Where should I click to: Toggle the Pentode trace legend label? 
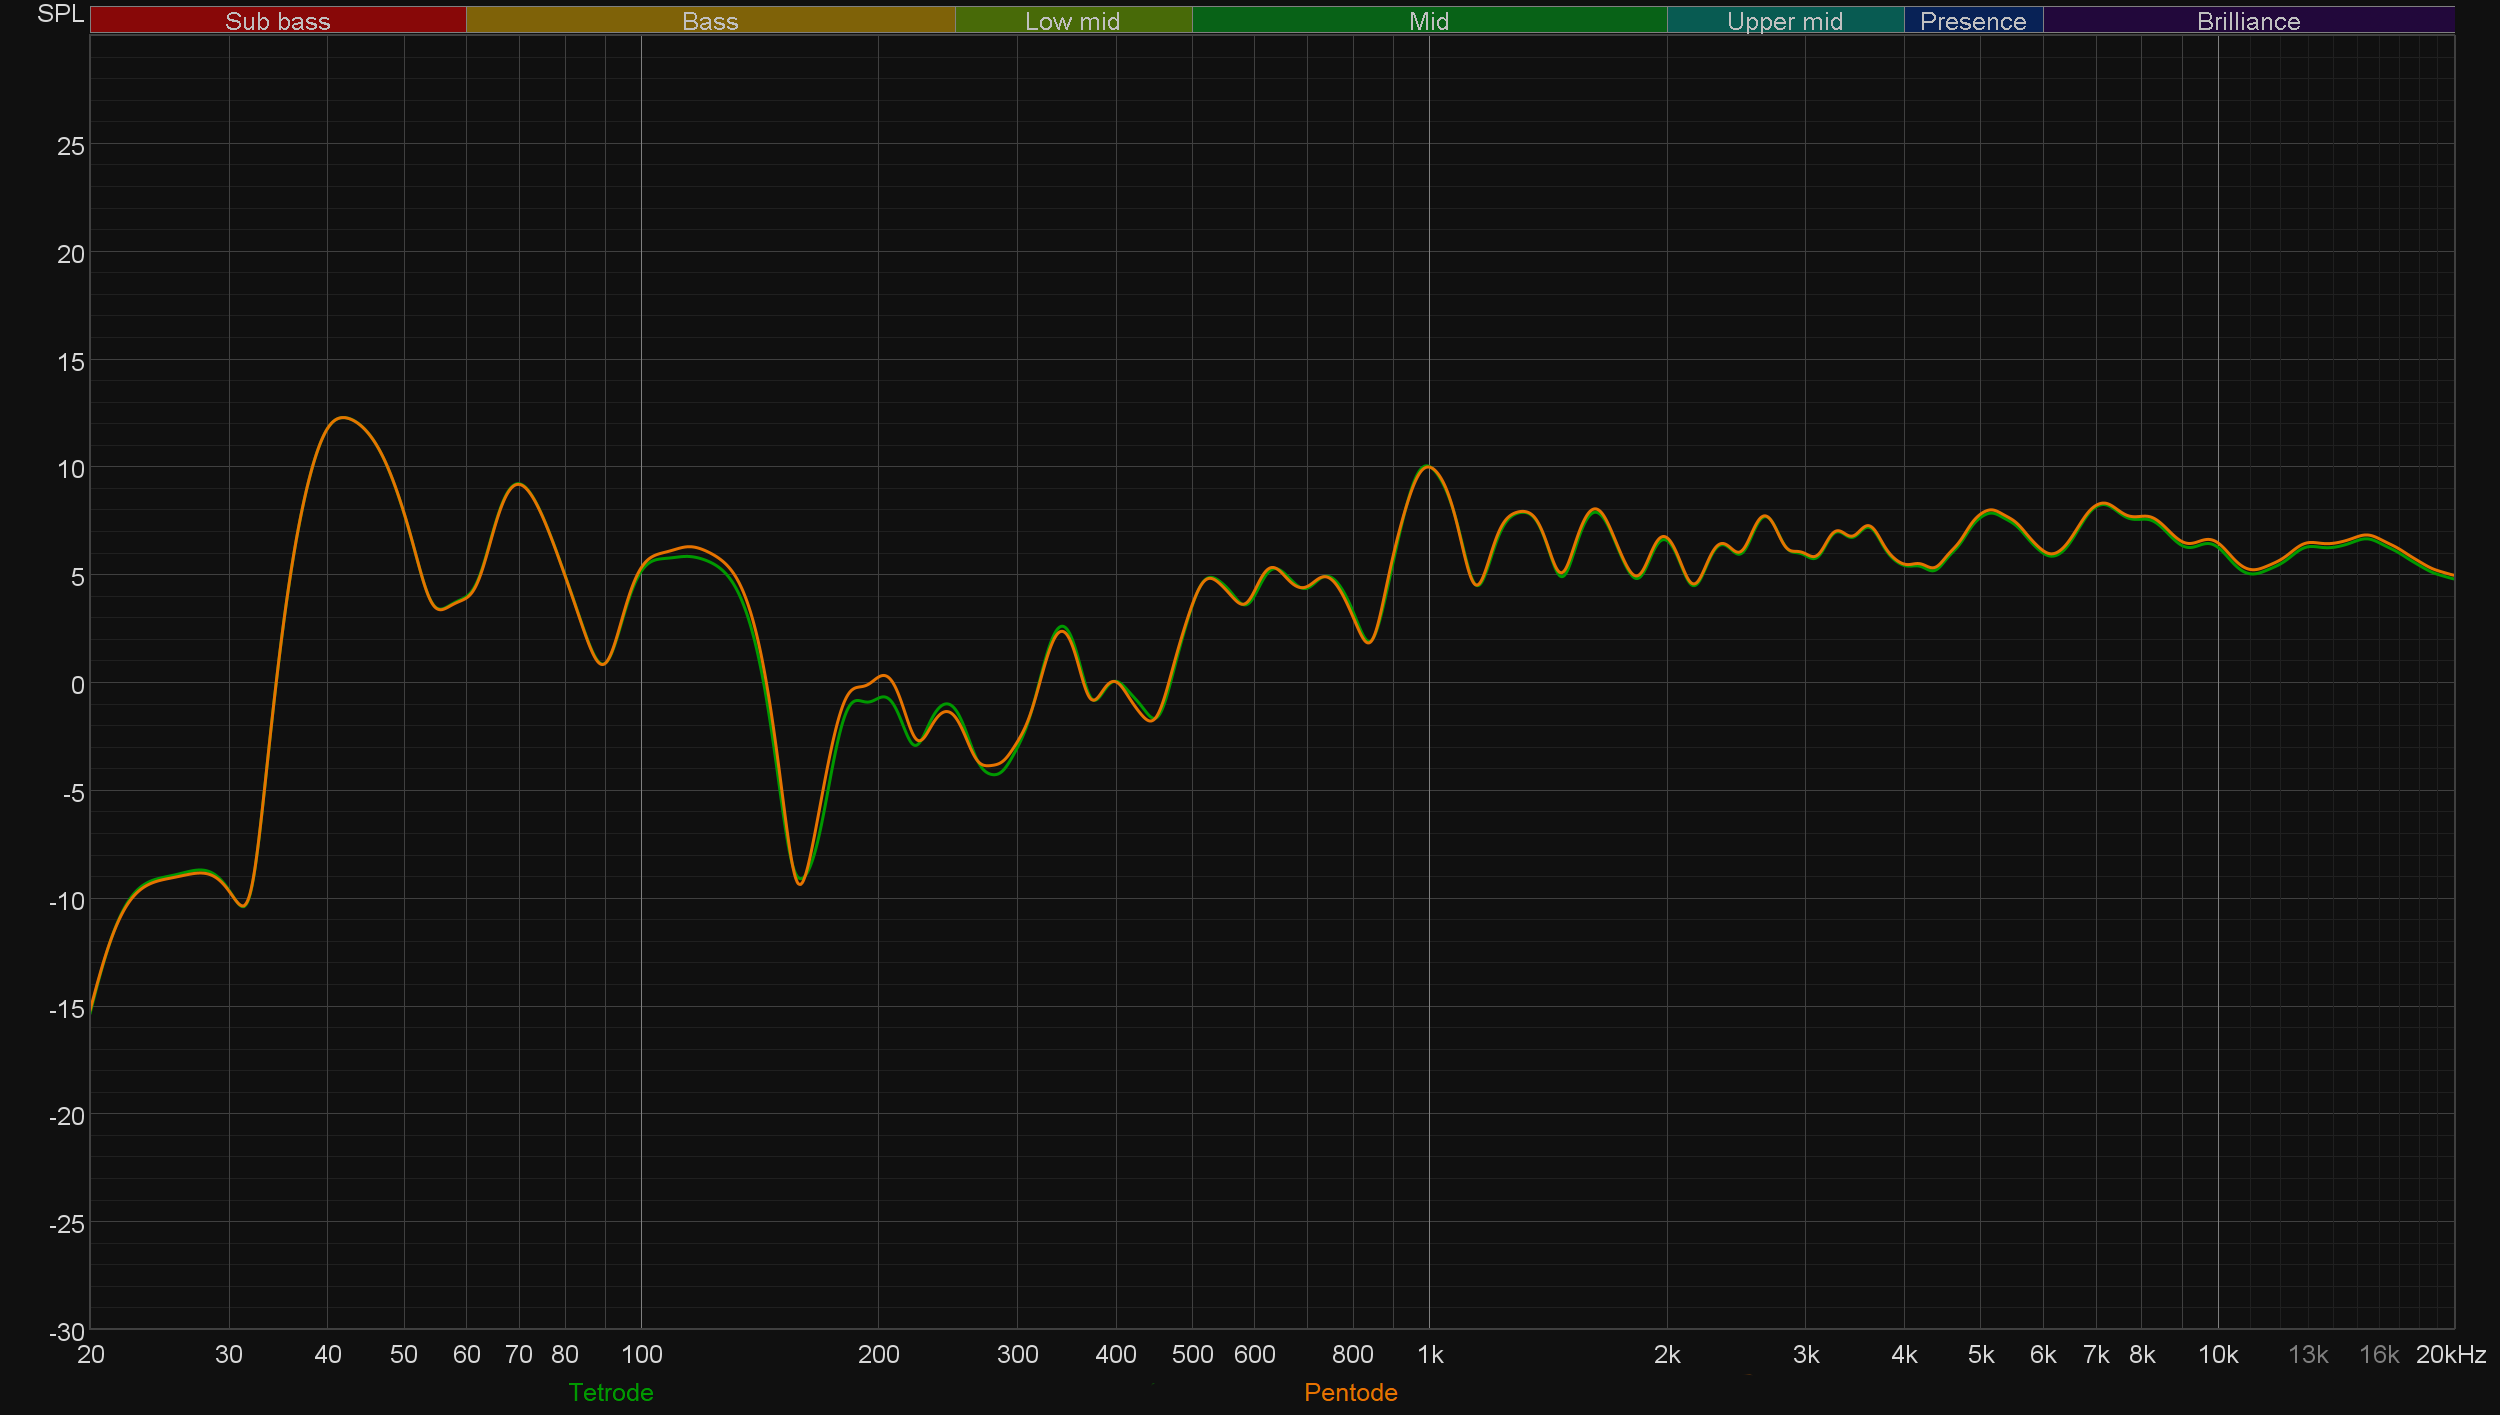[1350, 1392]
